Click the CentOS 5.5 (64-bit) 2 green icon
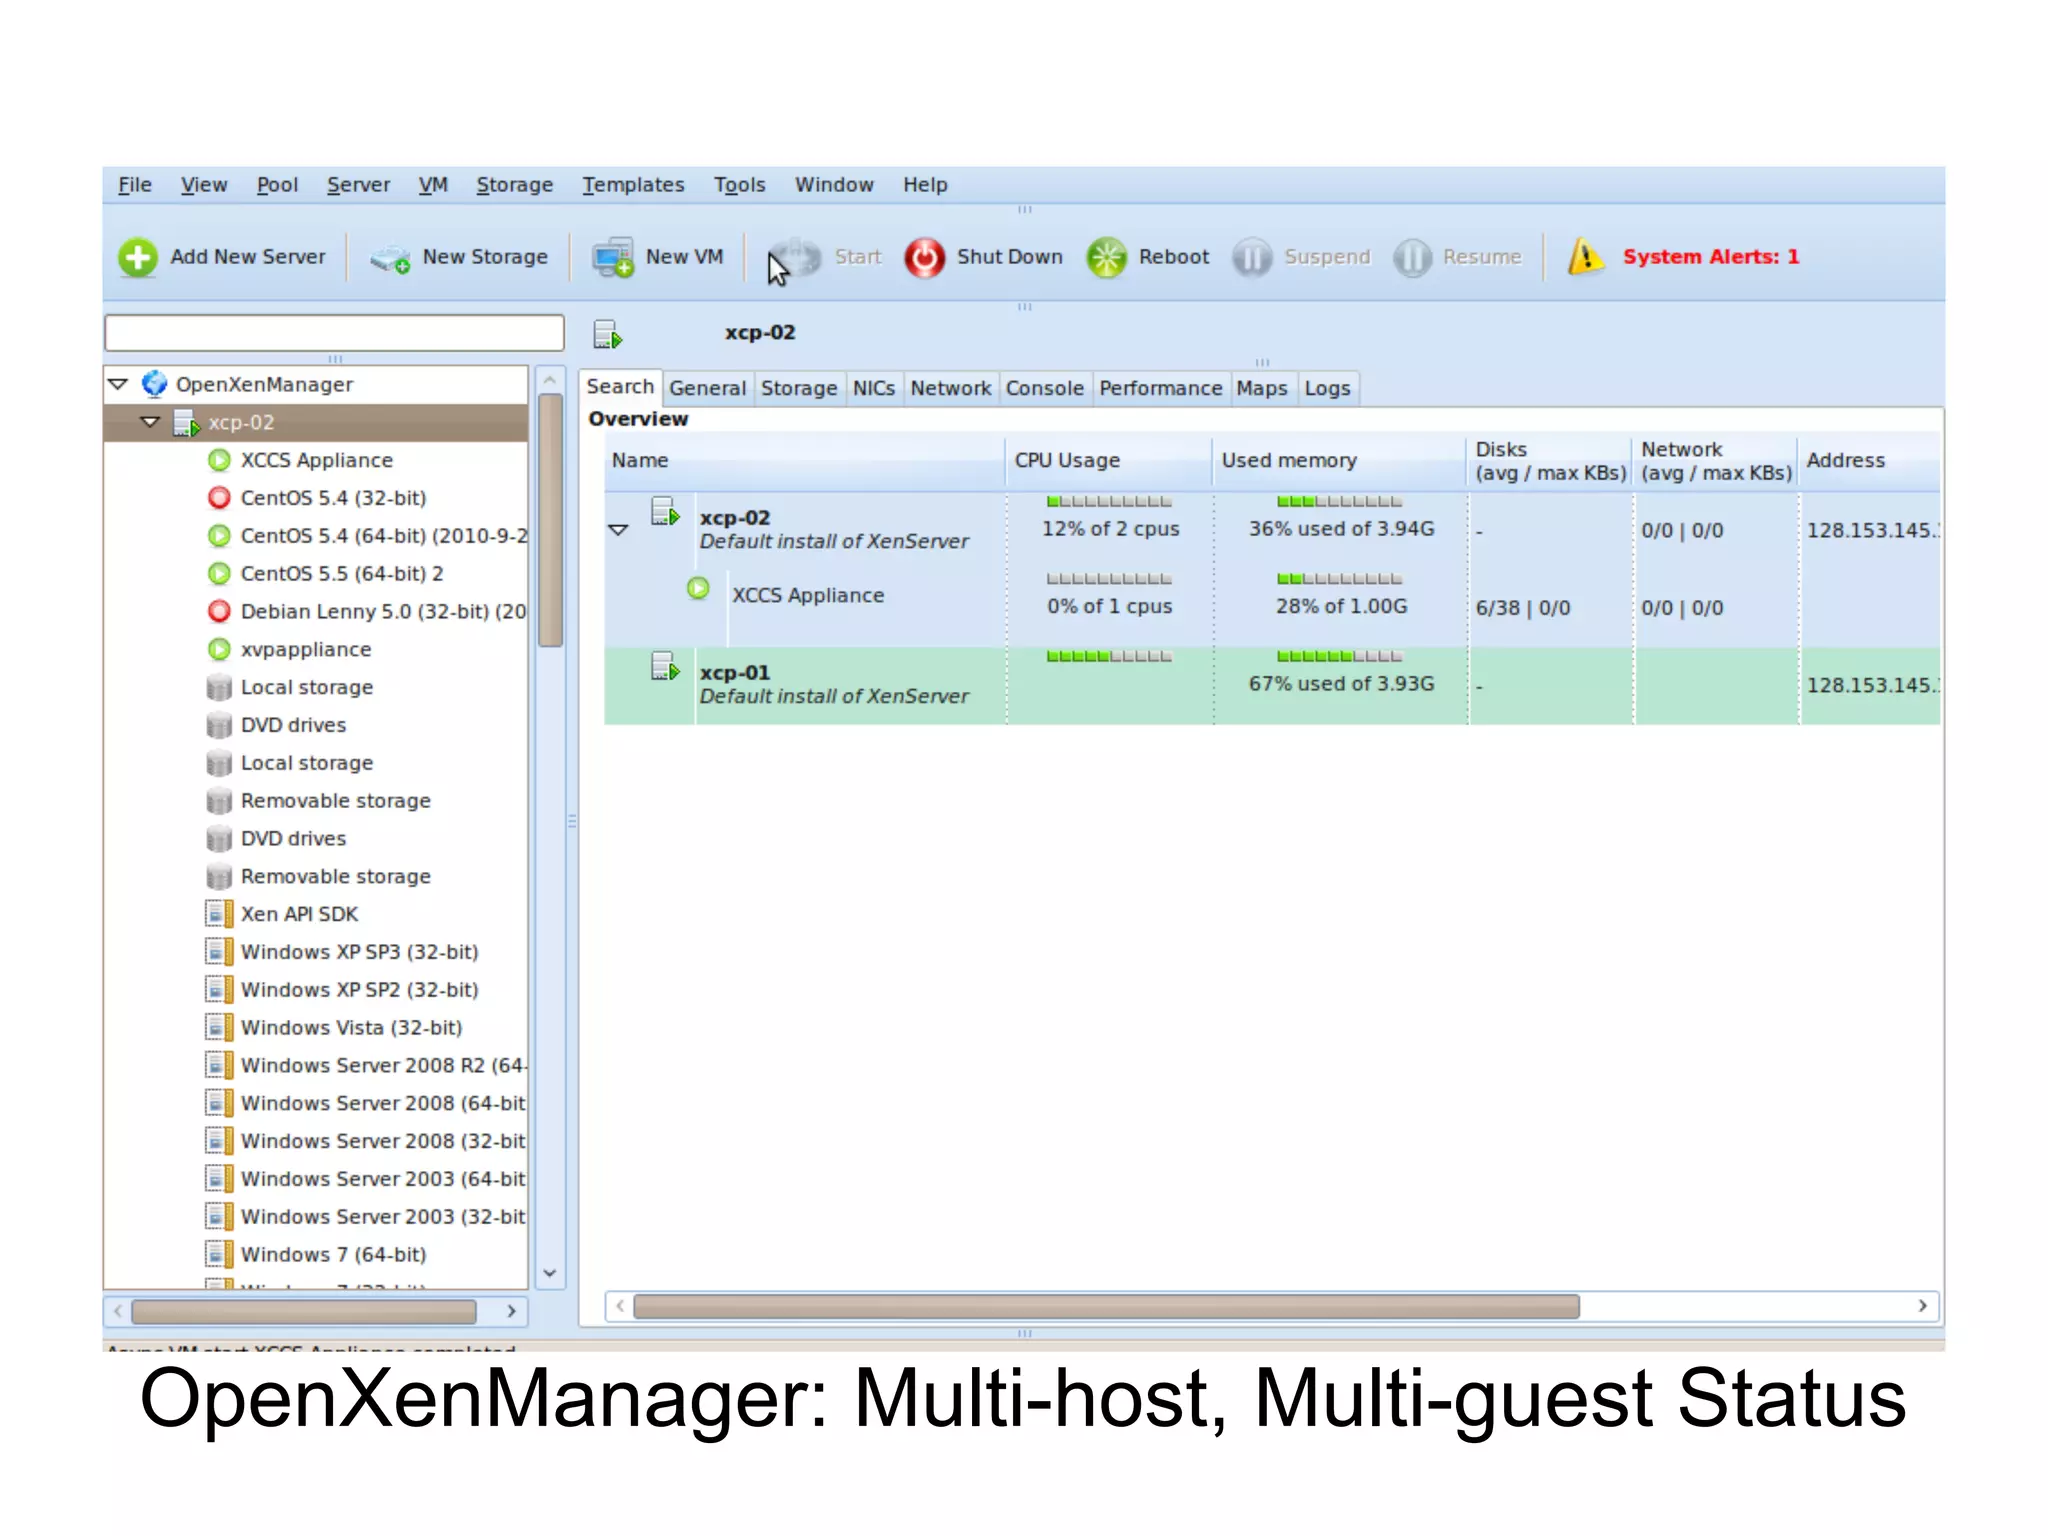The image size is (2048, 1536). point(219,573)
